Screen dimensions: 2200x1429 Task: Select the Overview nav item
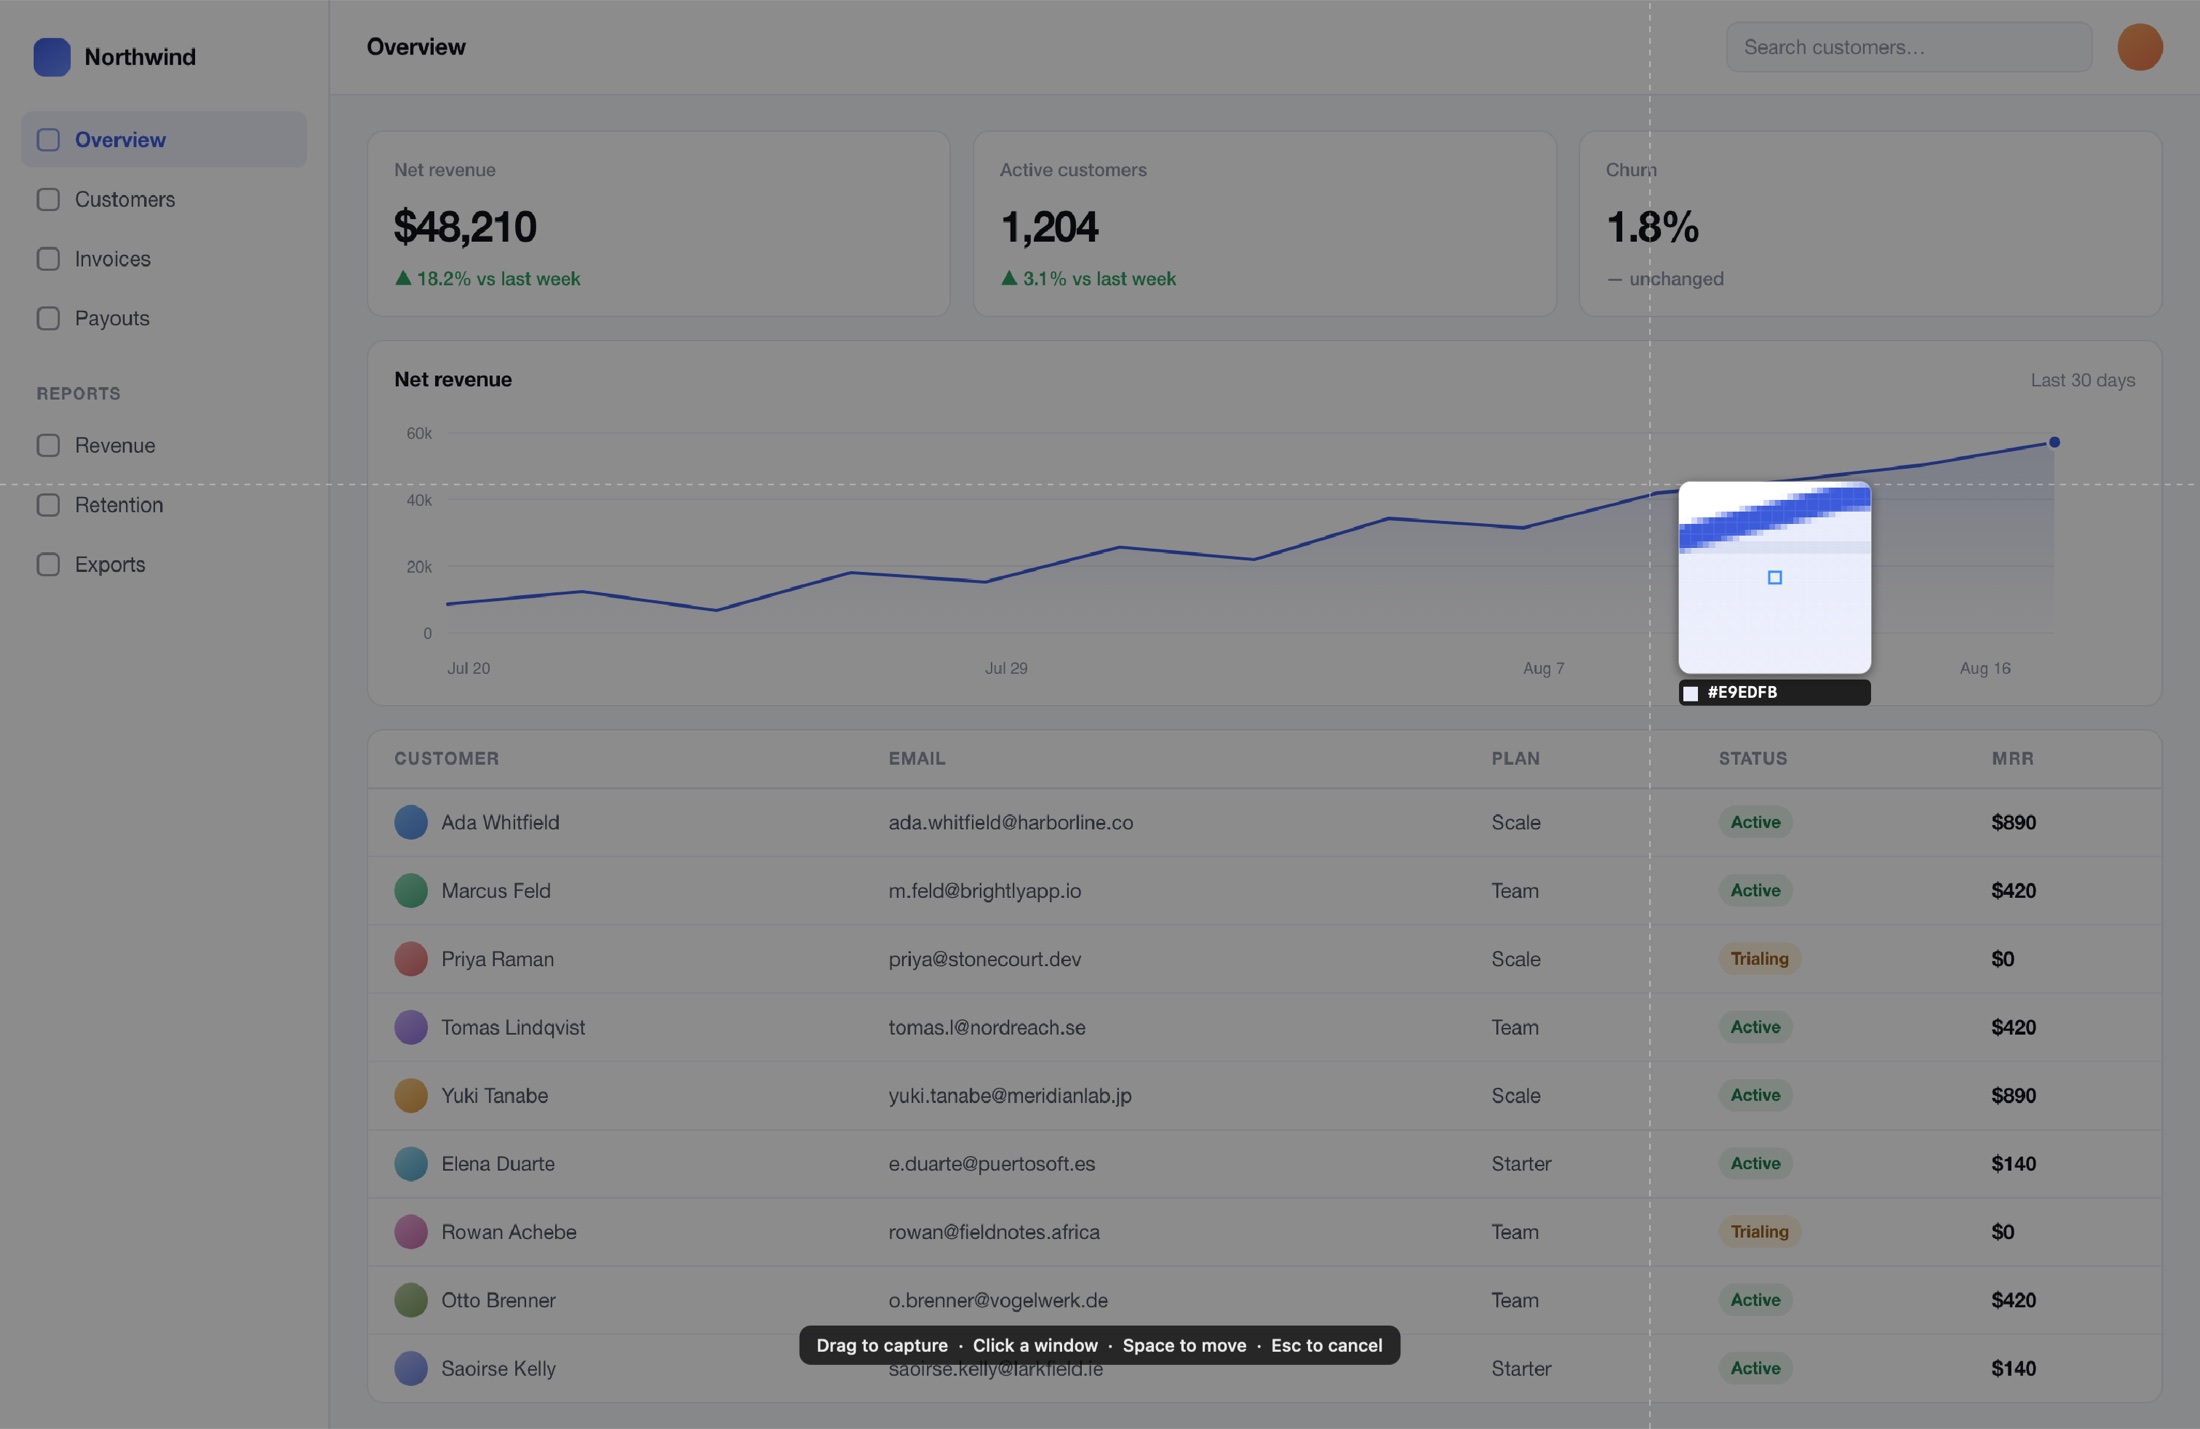(164, 140)
